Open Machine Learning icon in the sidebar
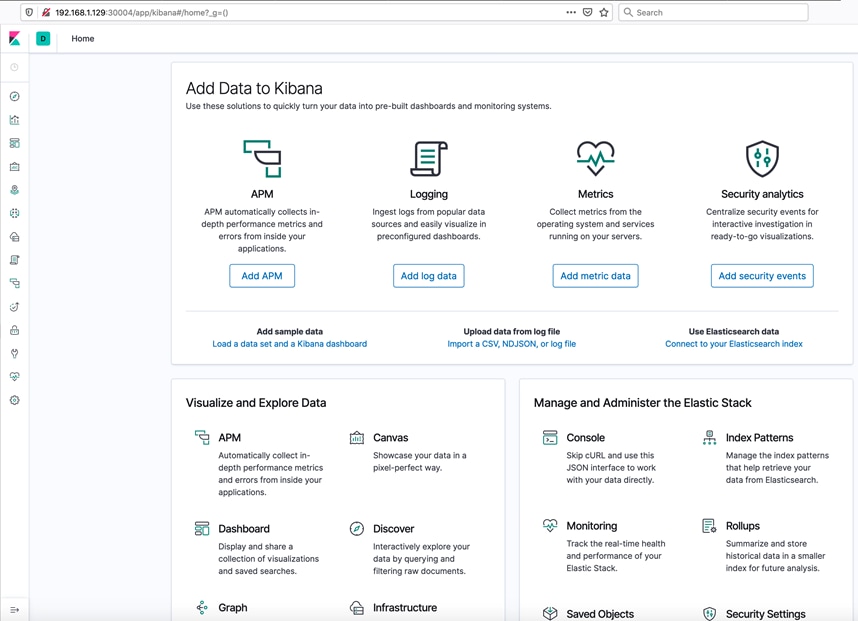This screenshot has height=621, width=858. point(15,213)
